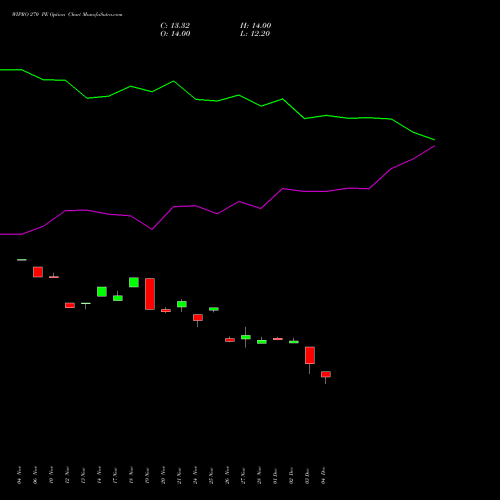Click the 20 Nov date label
This screenshot has width=500, height=500.
click(163, 475)
